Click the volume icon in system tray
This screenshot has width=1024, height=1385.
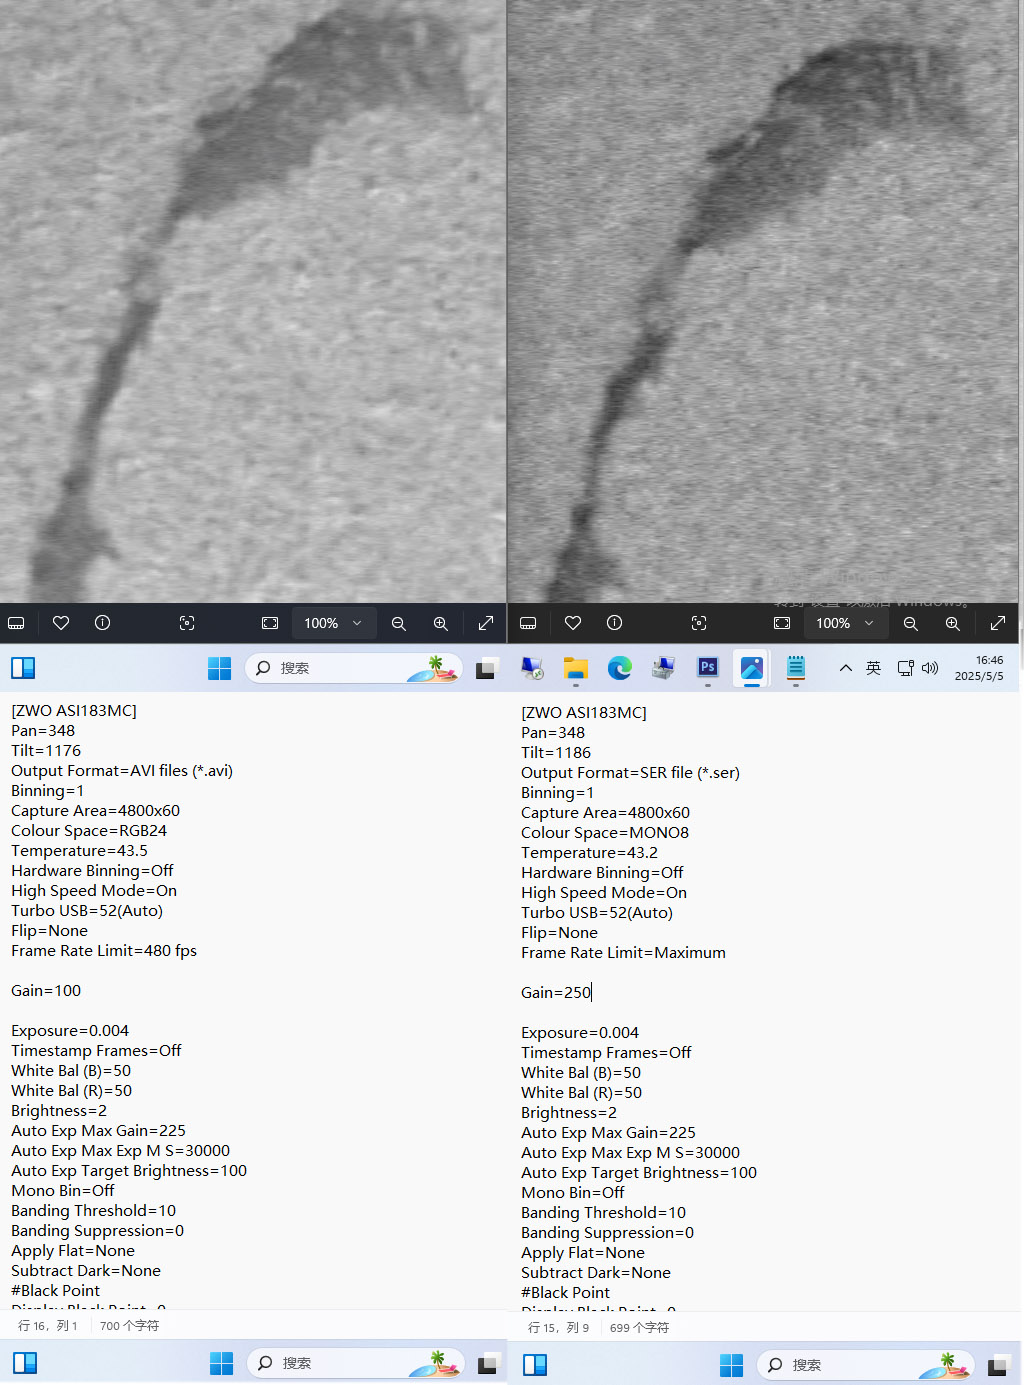pos(930,668)
